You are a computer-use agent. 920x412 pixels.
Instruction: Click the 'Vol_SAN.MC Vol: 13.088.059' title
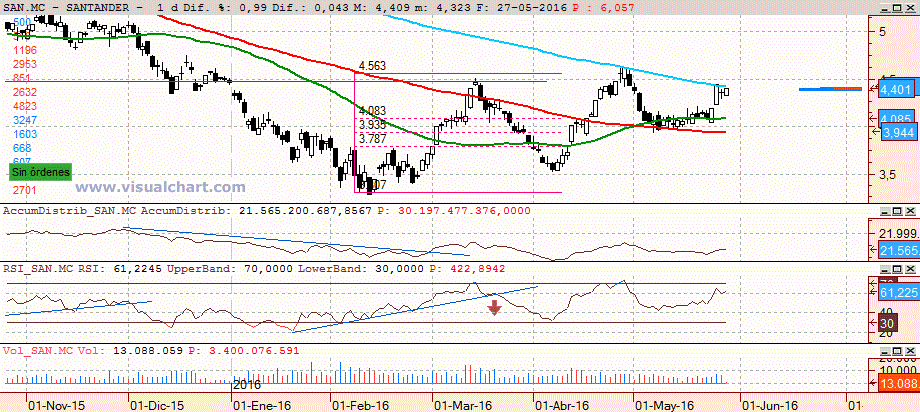coord(93,350)
